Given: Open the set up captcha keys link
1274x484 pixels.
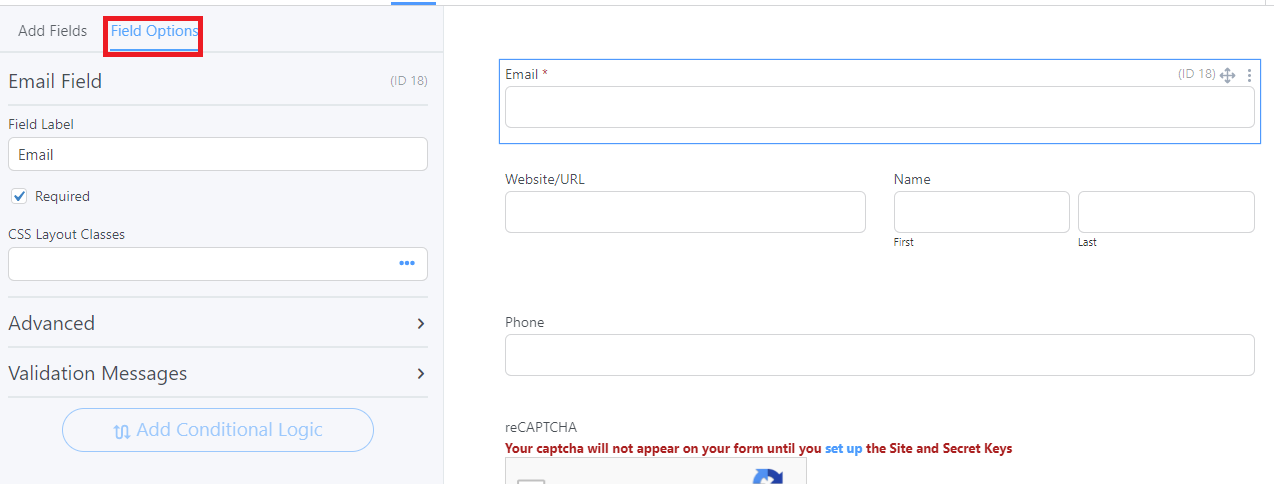Looking at the screenshot, I should click(843, 448).
